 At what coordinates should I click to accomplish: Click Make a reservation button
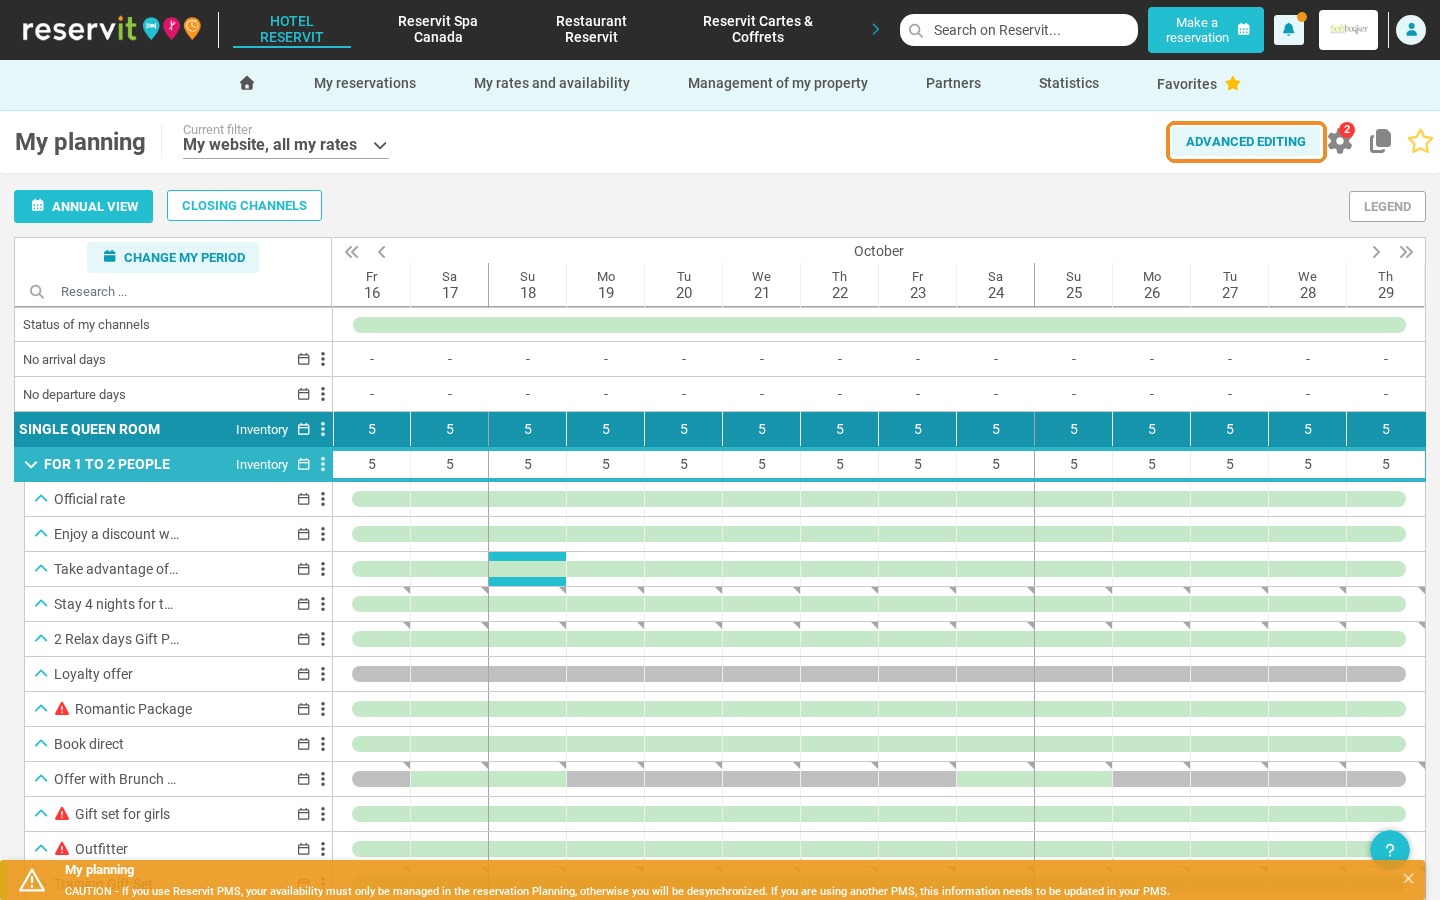coord(1206,30)
